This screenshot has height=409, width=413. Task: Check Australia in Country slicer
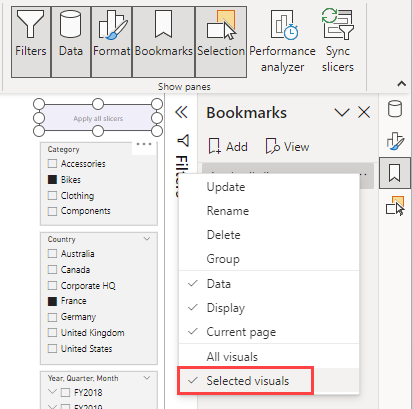pos(52,253)
